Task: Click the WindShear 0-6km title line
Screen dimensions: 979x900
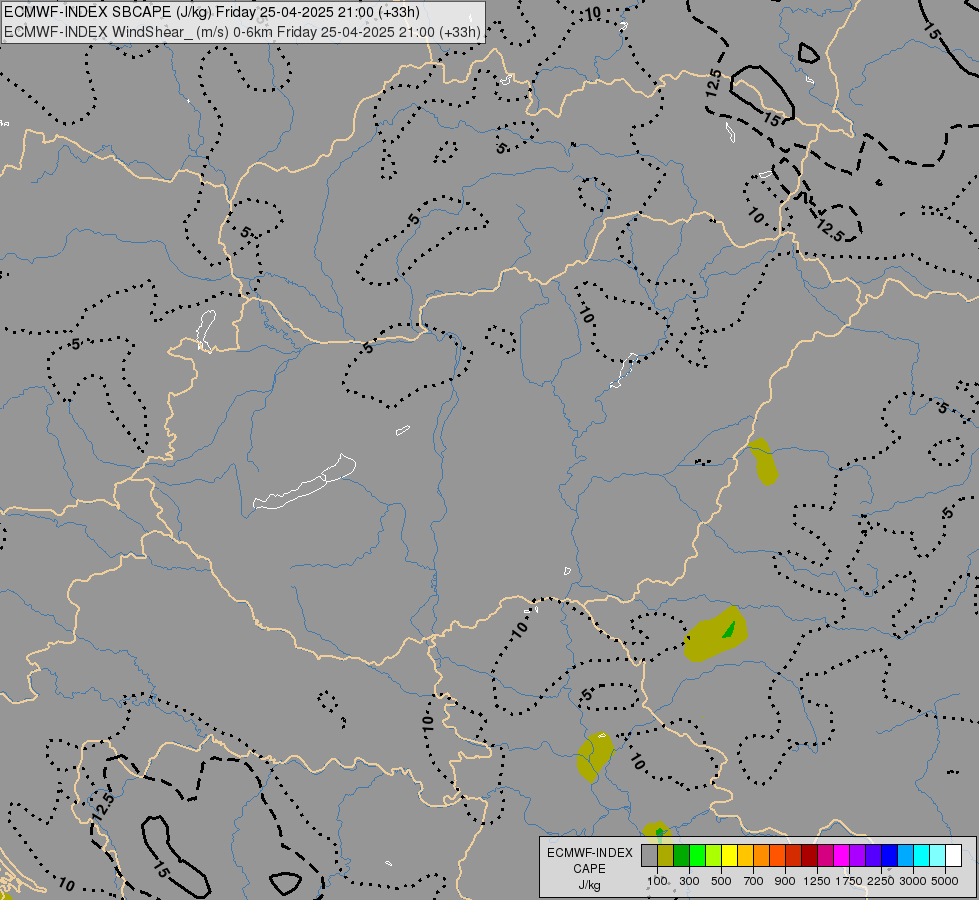Action: 242,32
